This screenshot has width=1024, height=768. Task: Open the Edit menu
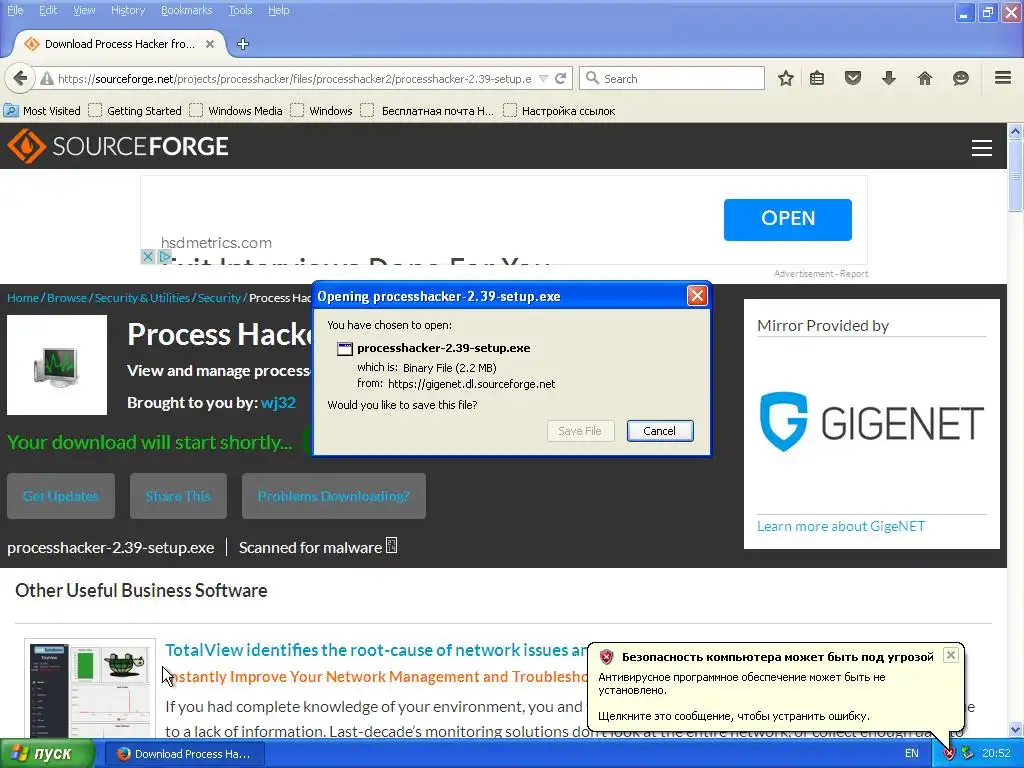click(x=48, y=10)
